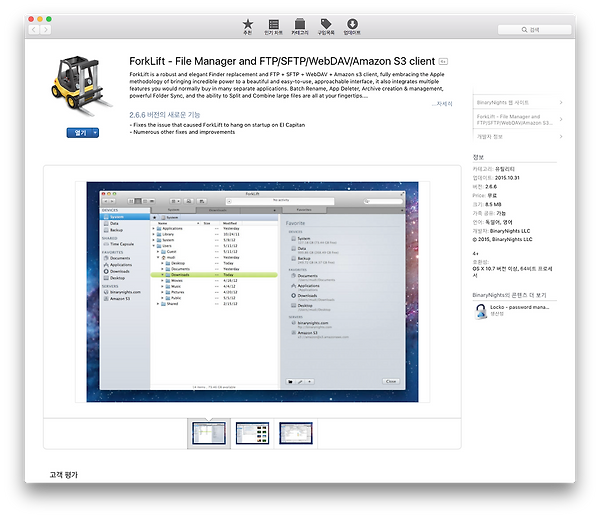Open the Top Charts list icon
600x518 pixels.
(273, 26)
